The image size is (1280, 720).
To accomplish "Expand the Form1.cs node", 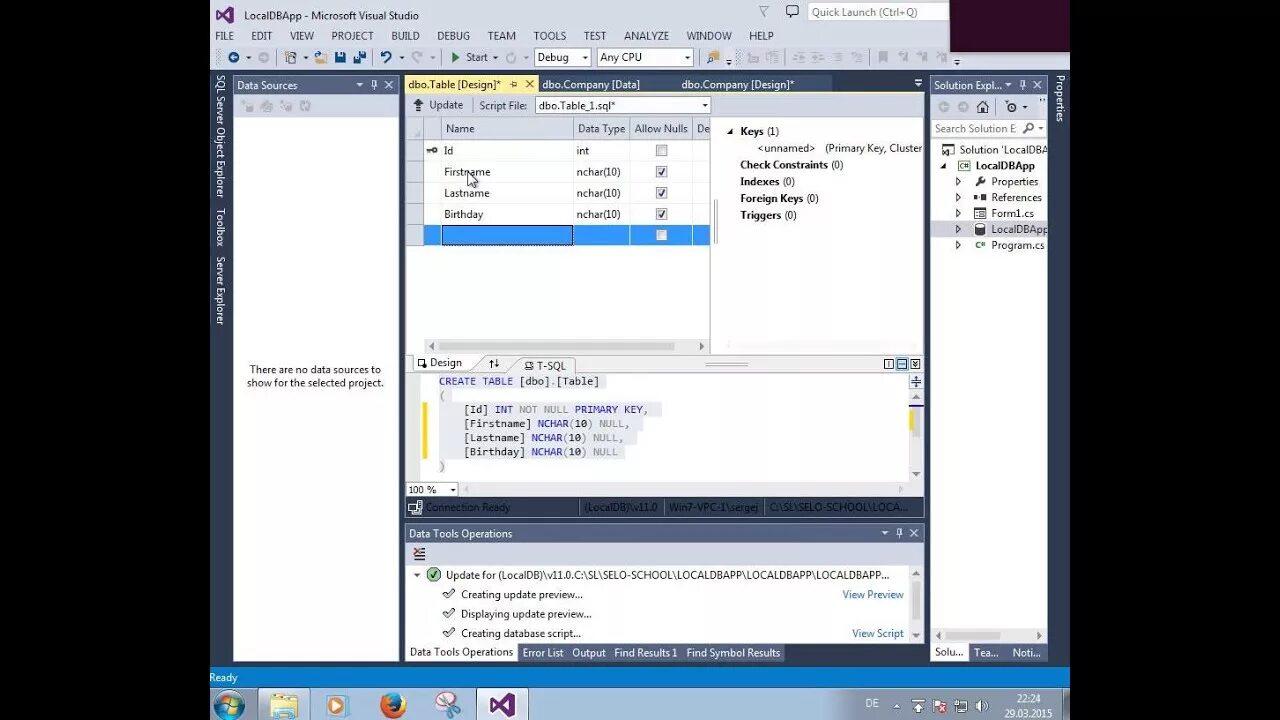I will pyautogui.click(x=958, y=214).
